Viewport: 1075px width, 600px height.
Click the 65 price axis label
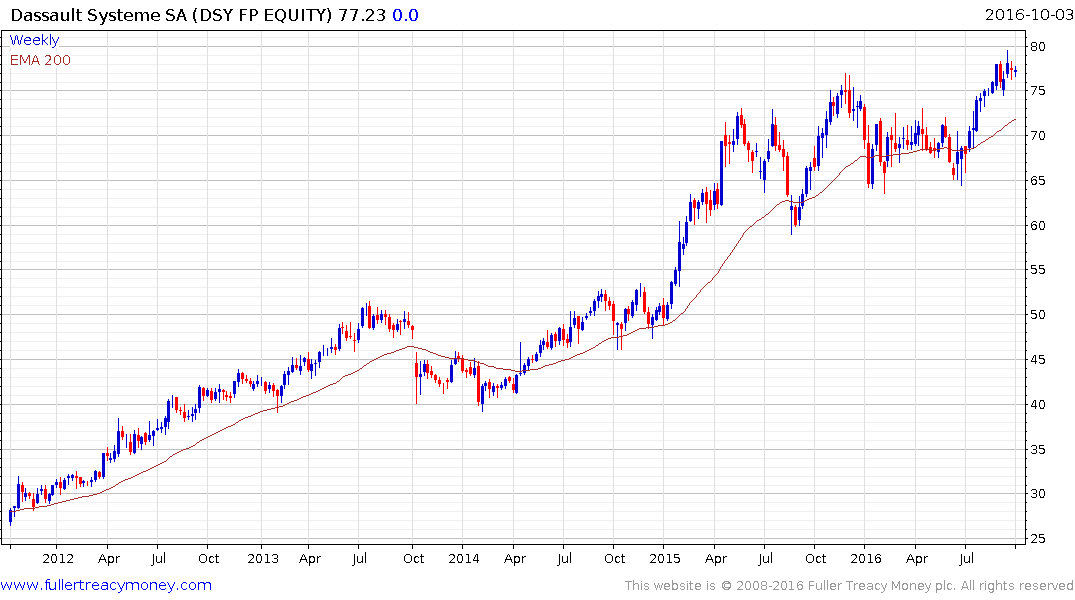point(1038,181)
